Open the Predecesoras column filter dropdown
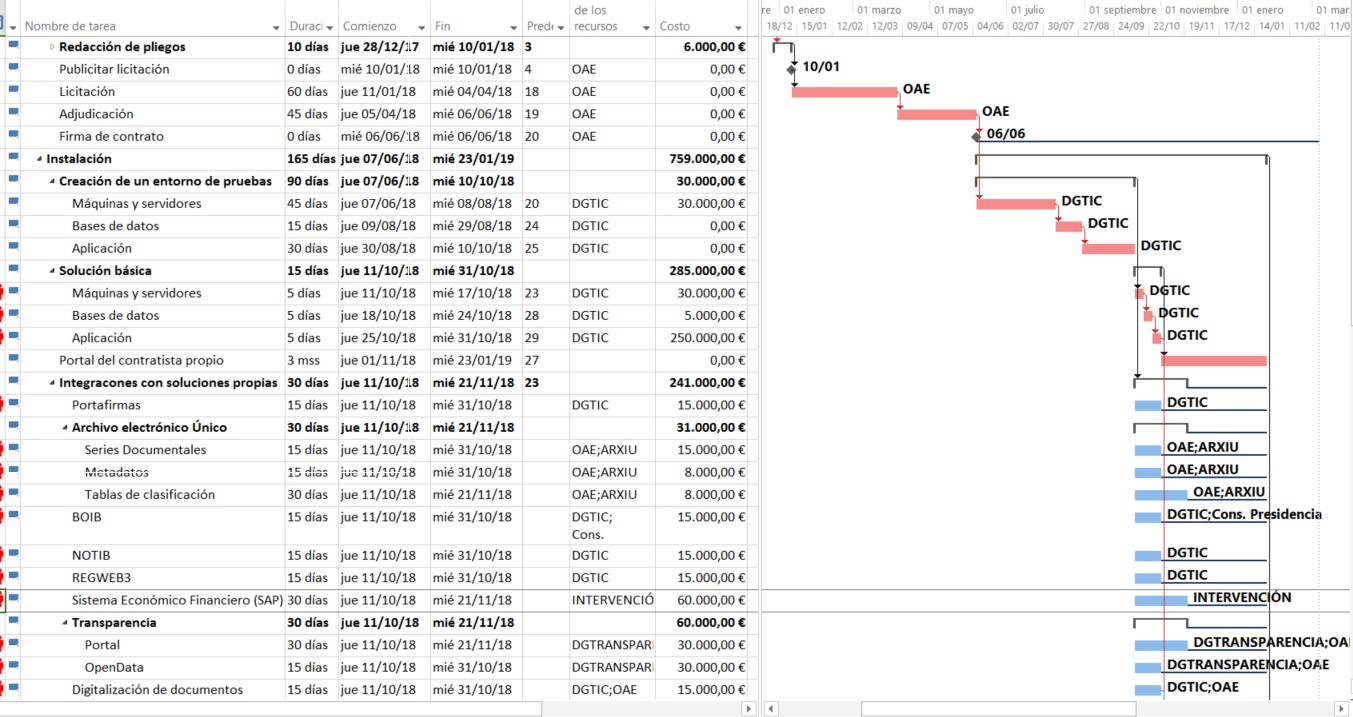 (x=561, y=27)
